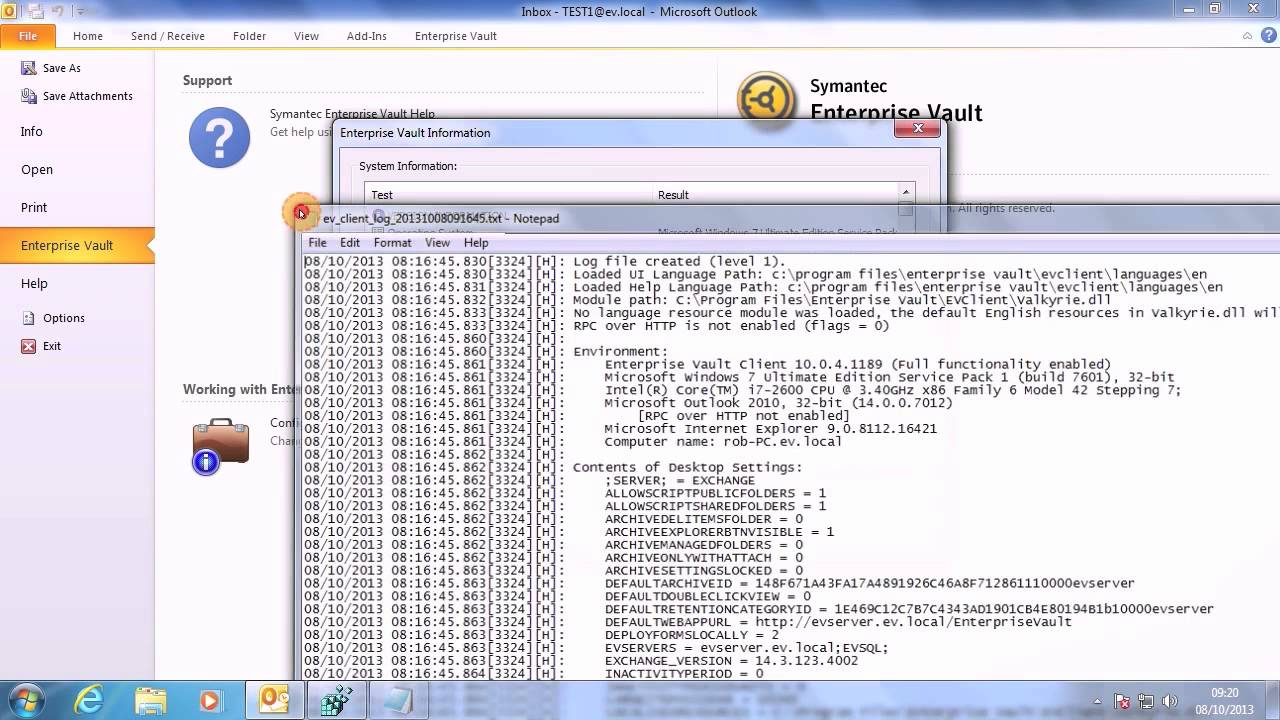Click the Test column header

coord(508,195)
